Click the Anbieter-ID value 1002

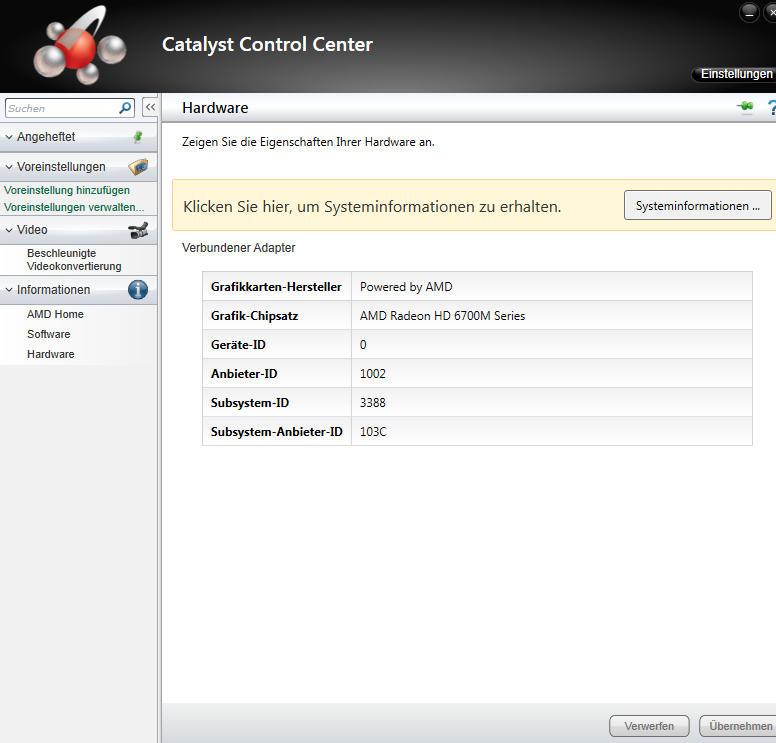(373, 374)
